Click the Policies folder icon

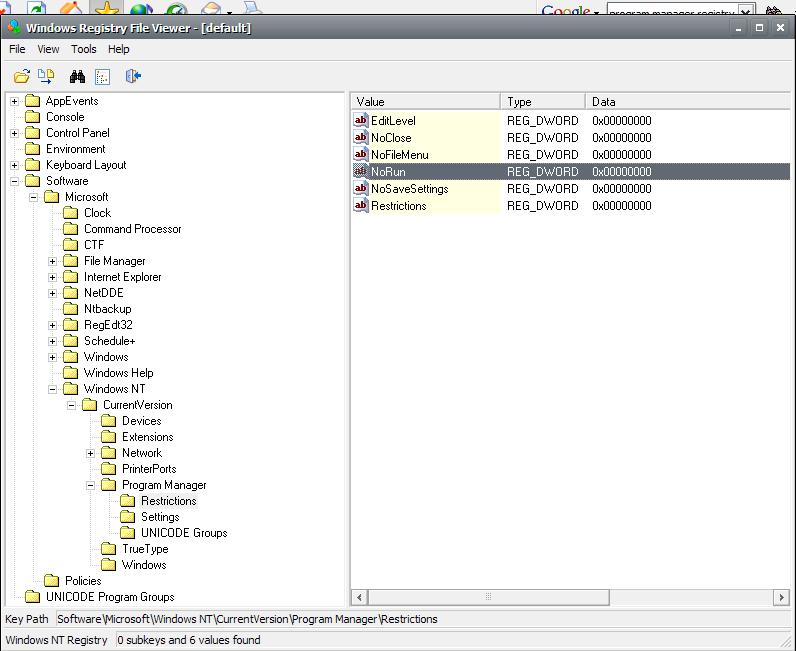pyautogui.click(x=52, y=580)
